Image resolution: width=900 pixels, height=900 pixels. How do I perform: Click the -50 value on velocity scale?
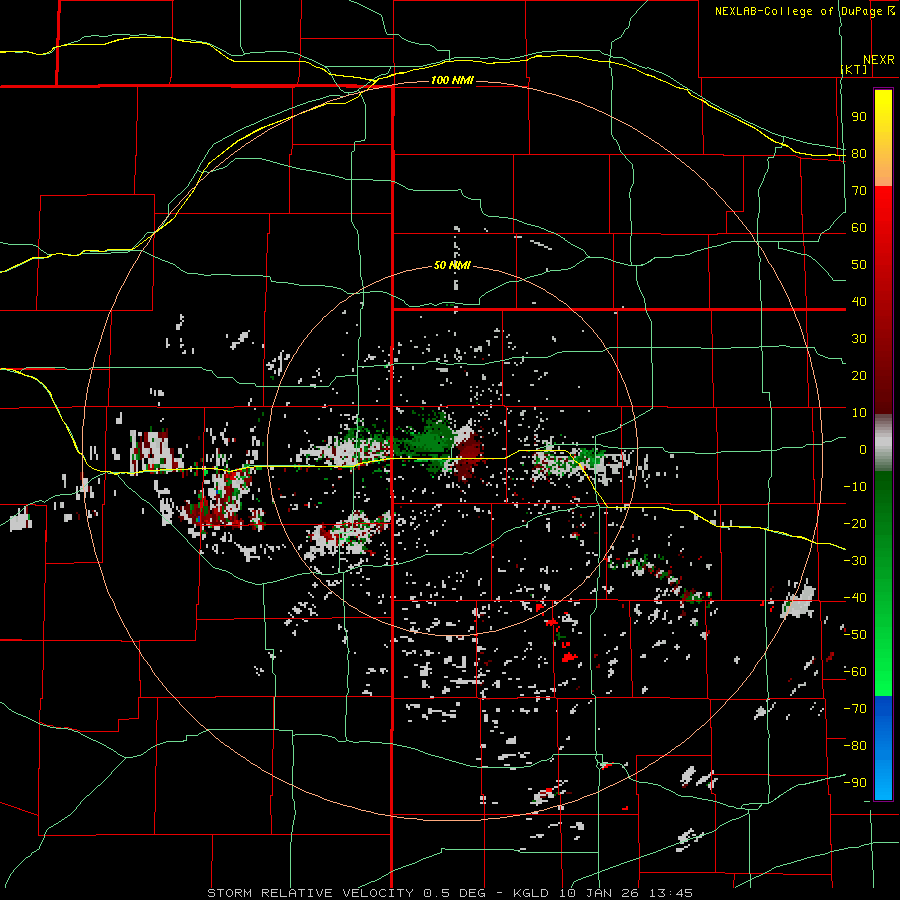pyautogui.click(x=855, y=635)
